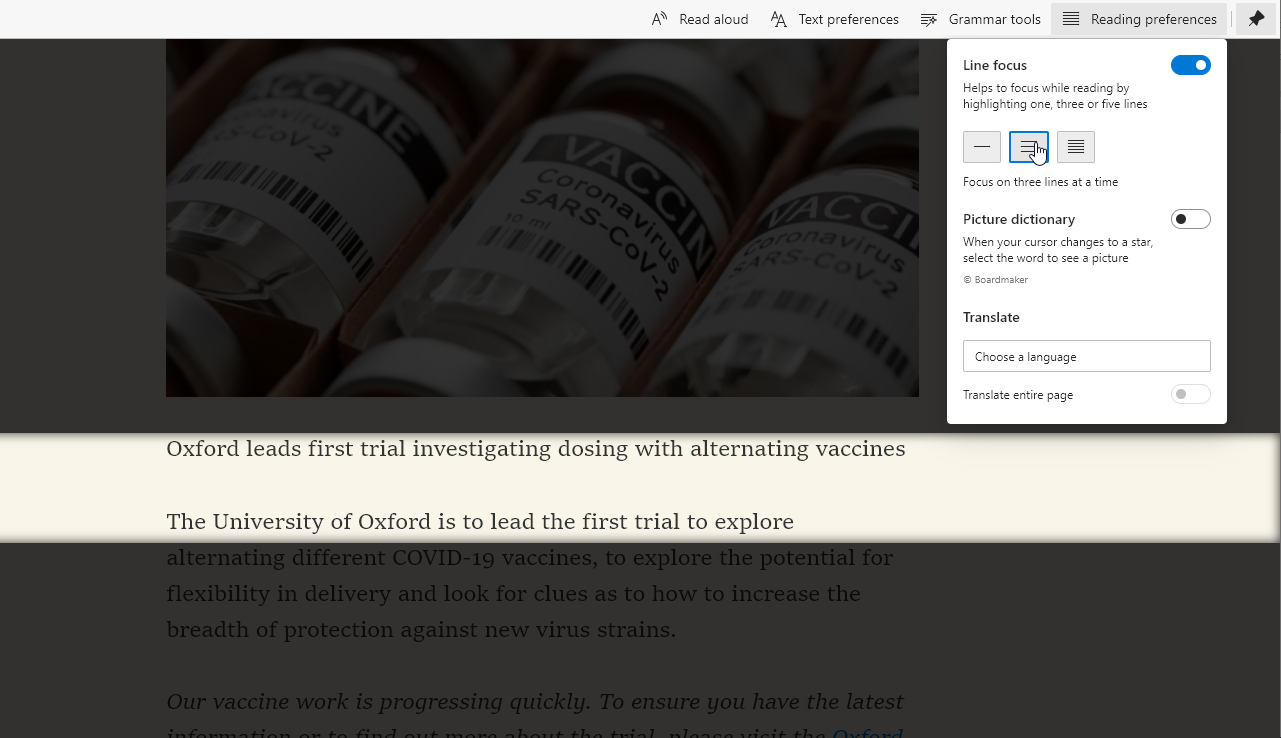Click the vaccine vials article image
Viewport: 1281px width, 738px height.
pos(542,218)
